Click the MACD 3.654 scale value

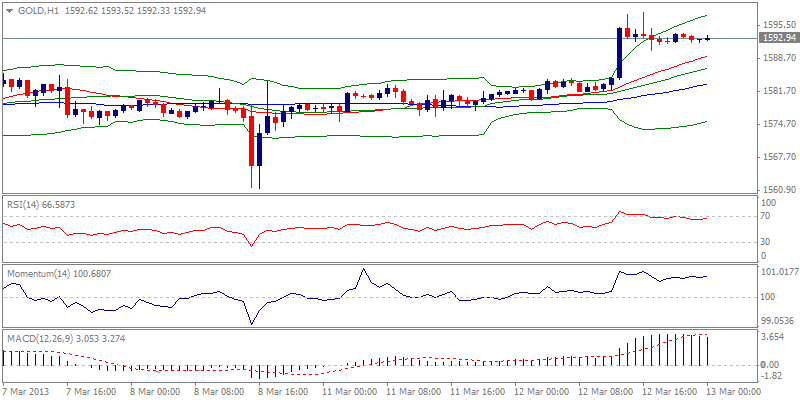[772, 338]
